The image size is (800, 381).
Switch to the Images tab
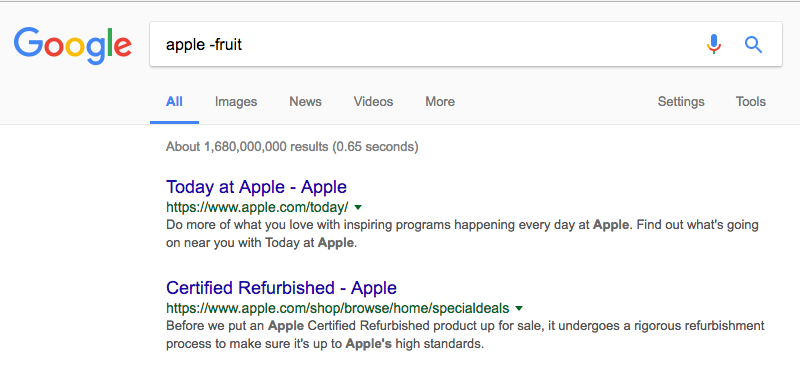tap(236, 101)
